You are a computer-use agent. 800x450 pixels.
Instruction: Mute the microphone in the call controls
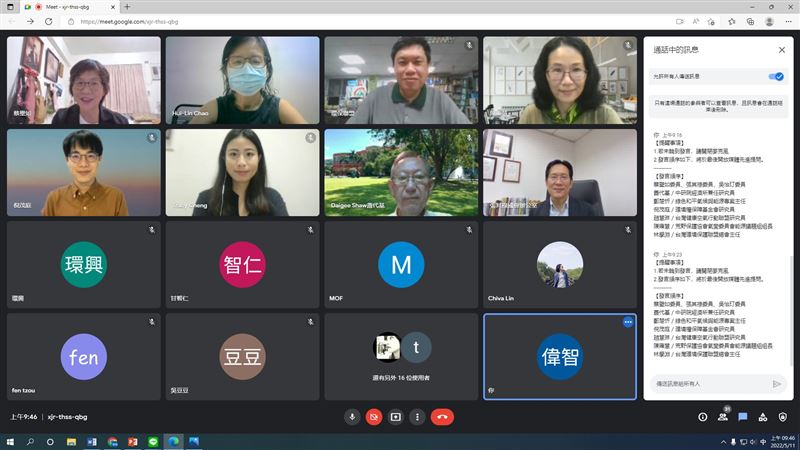pyautogui.click(x=352, y=417)
